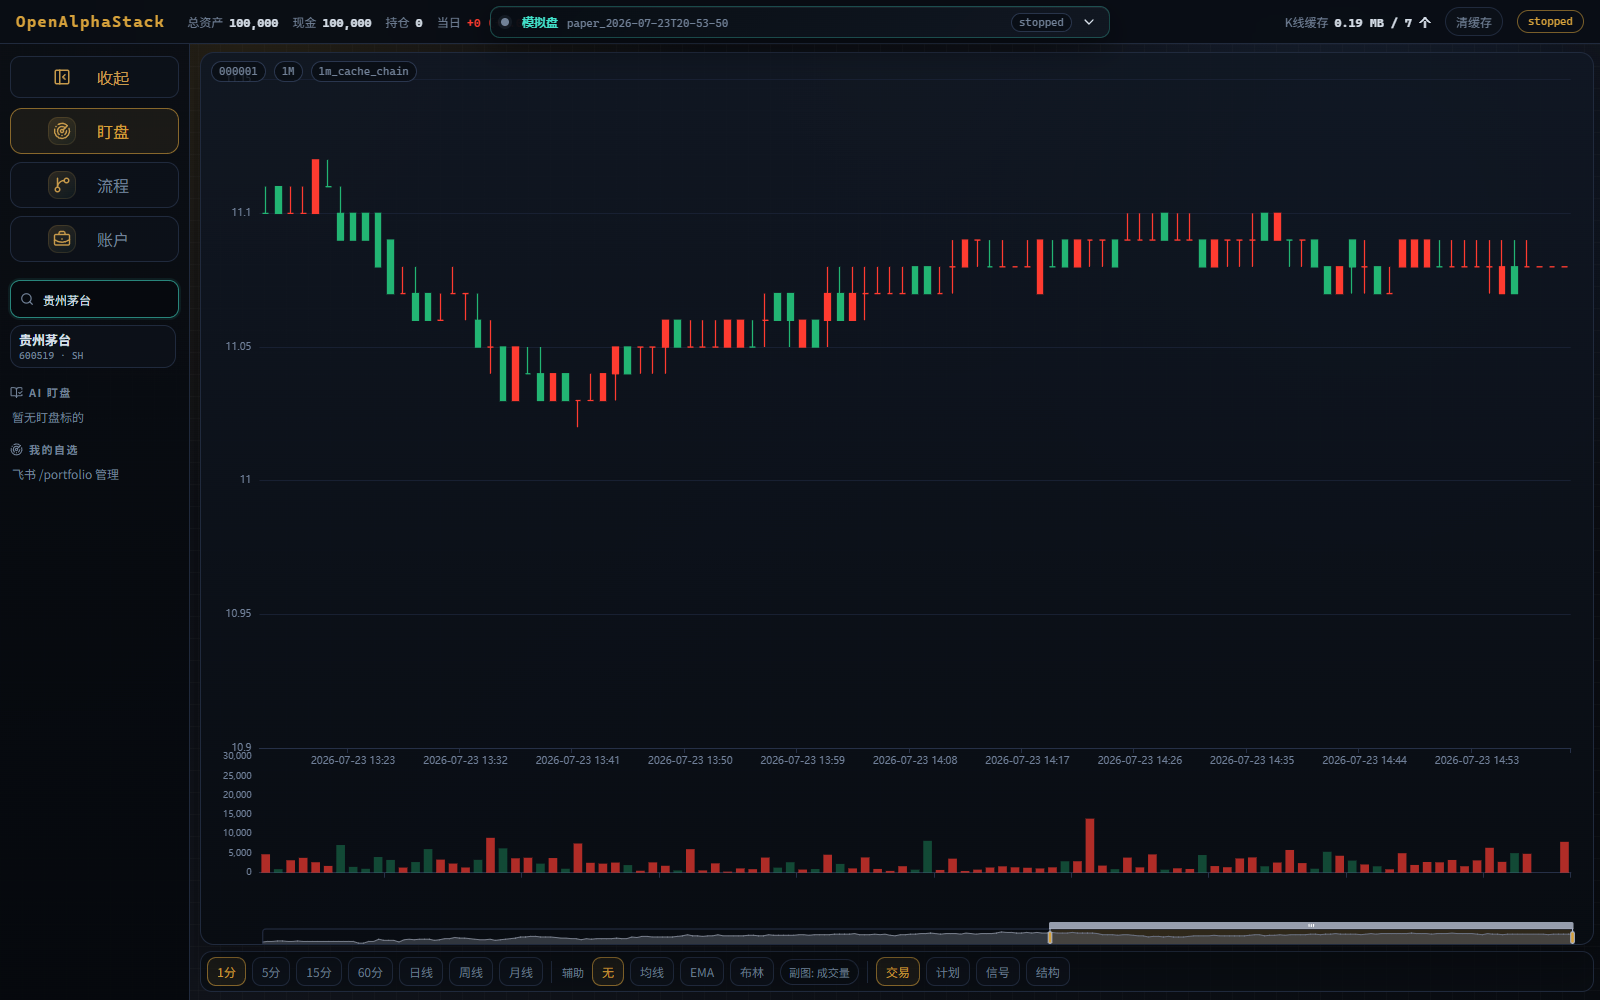Click the left handle of range slider
The width and height of the screenshot is (1600, 1000).
click(1050, 937)
